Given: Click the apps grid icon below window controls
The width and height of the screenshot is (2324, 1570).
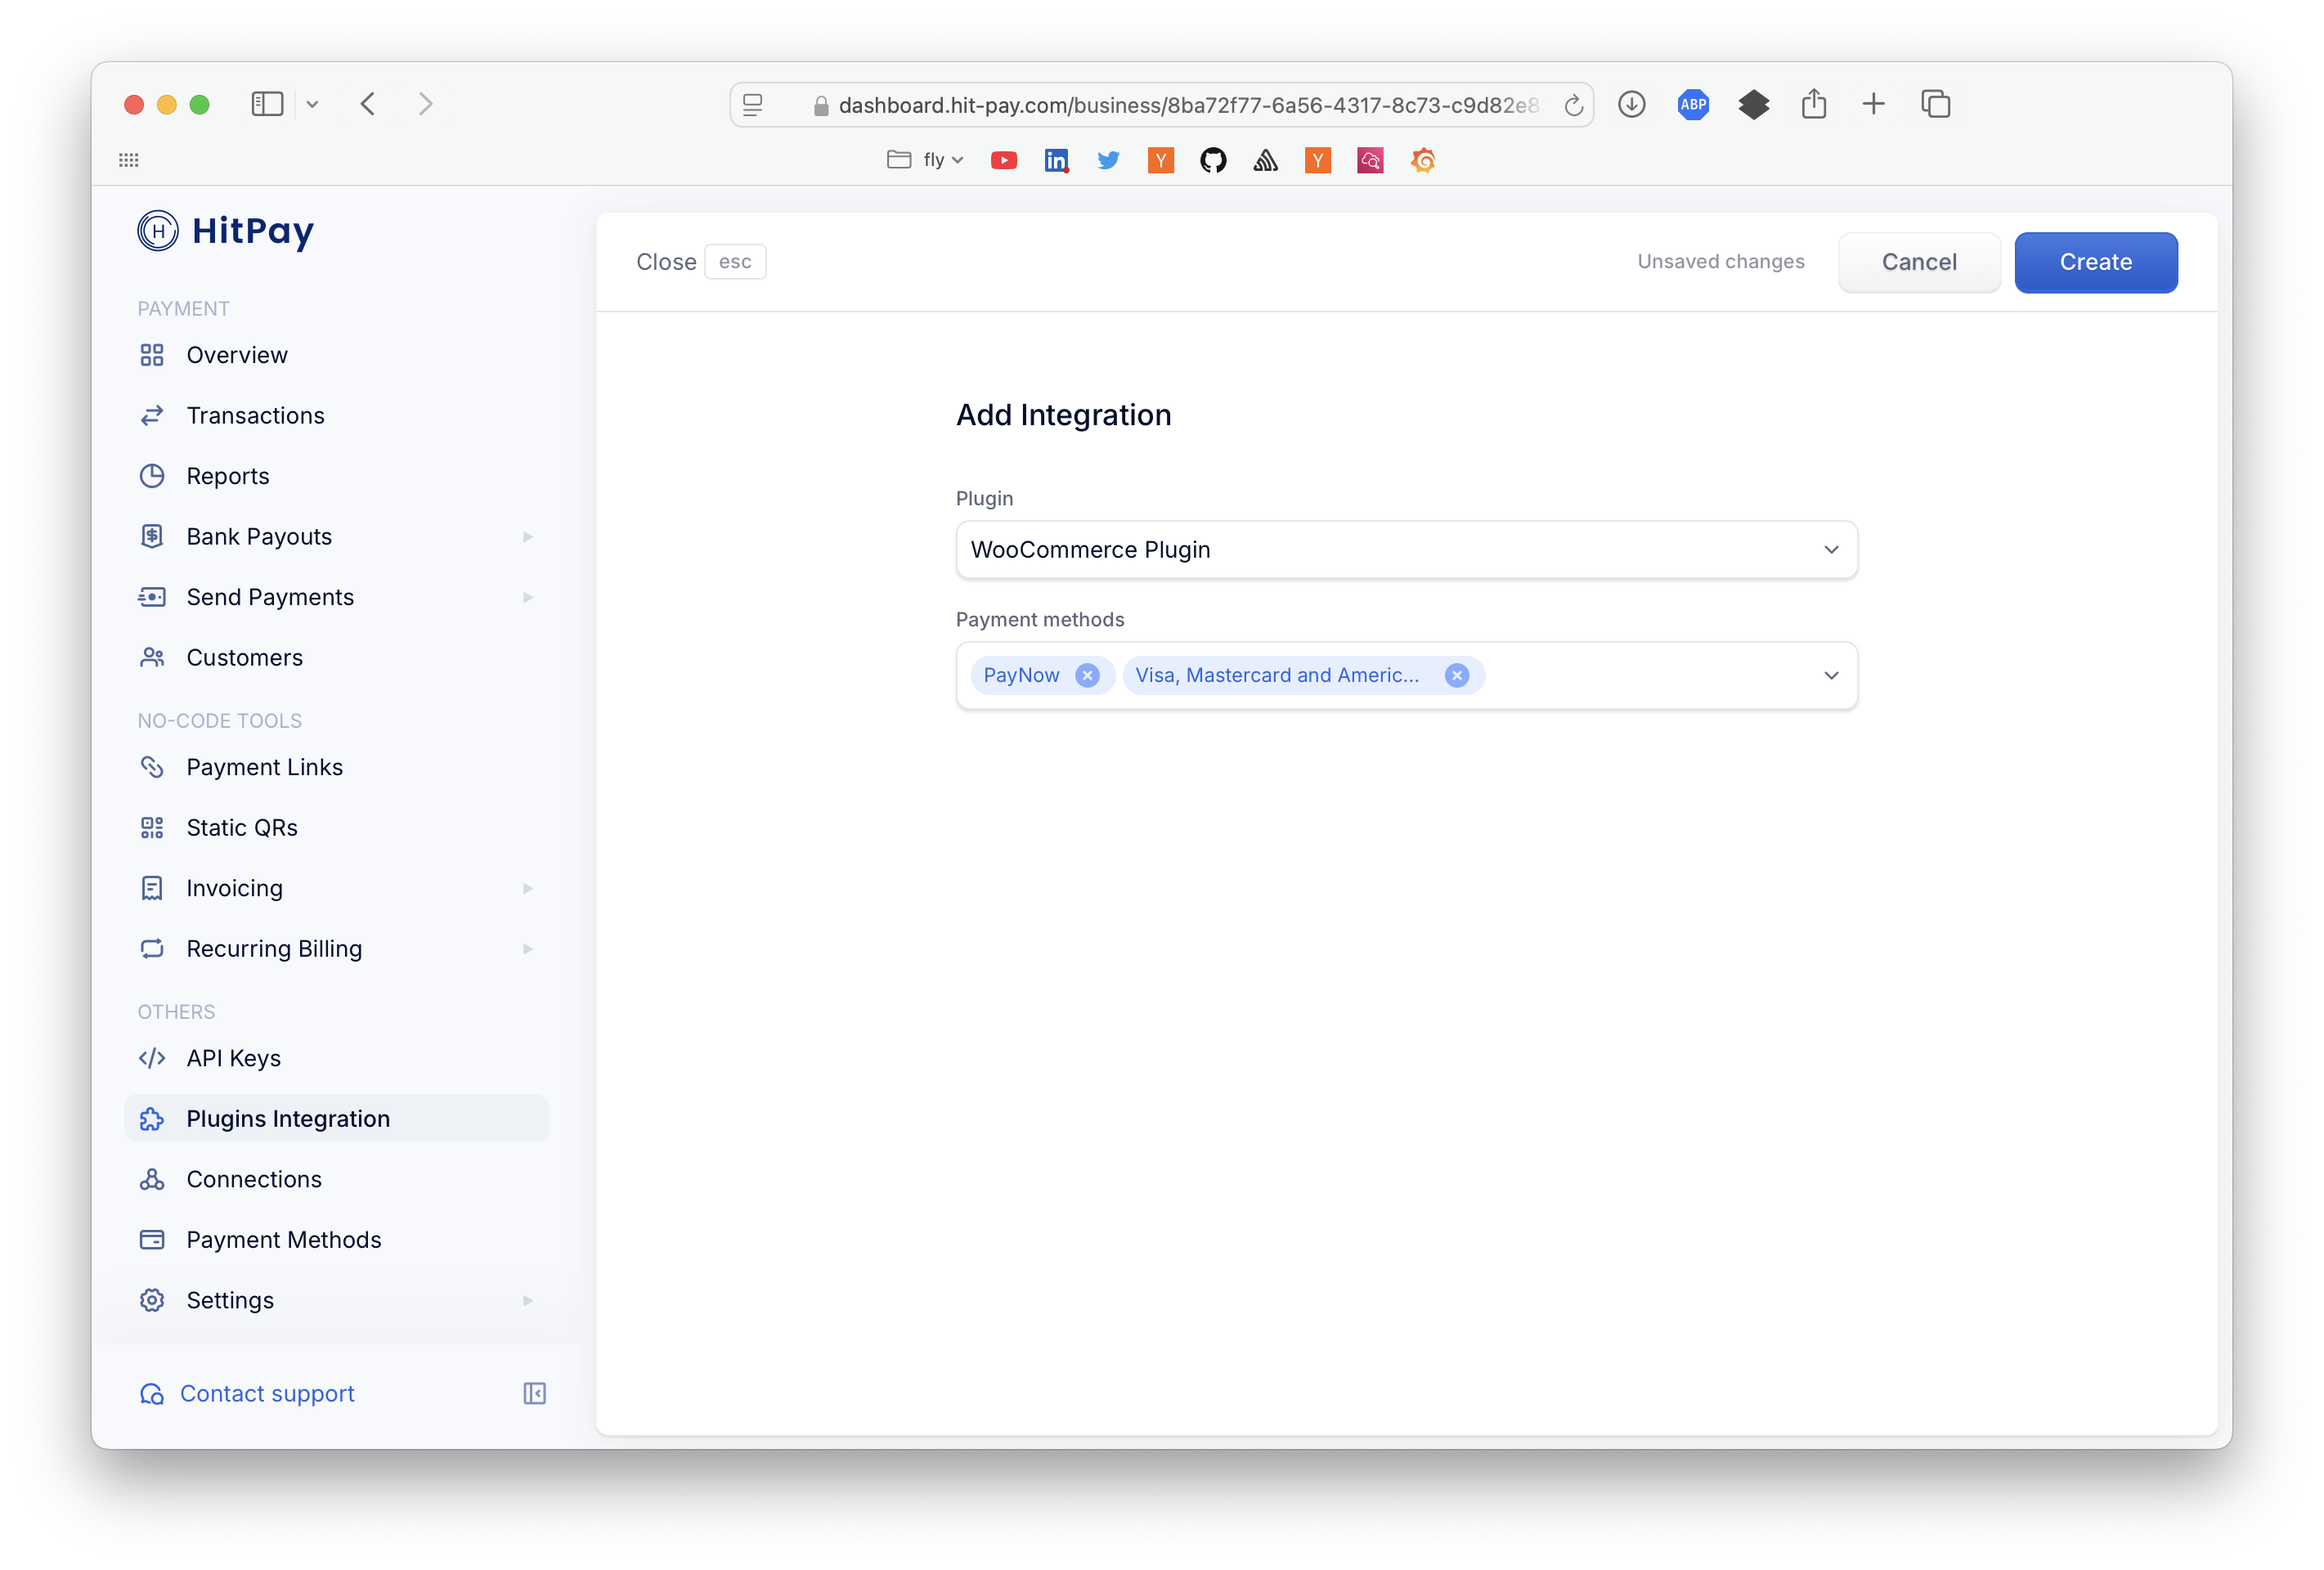Looking at the screenshot, I should 129,160.
